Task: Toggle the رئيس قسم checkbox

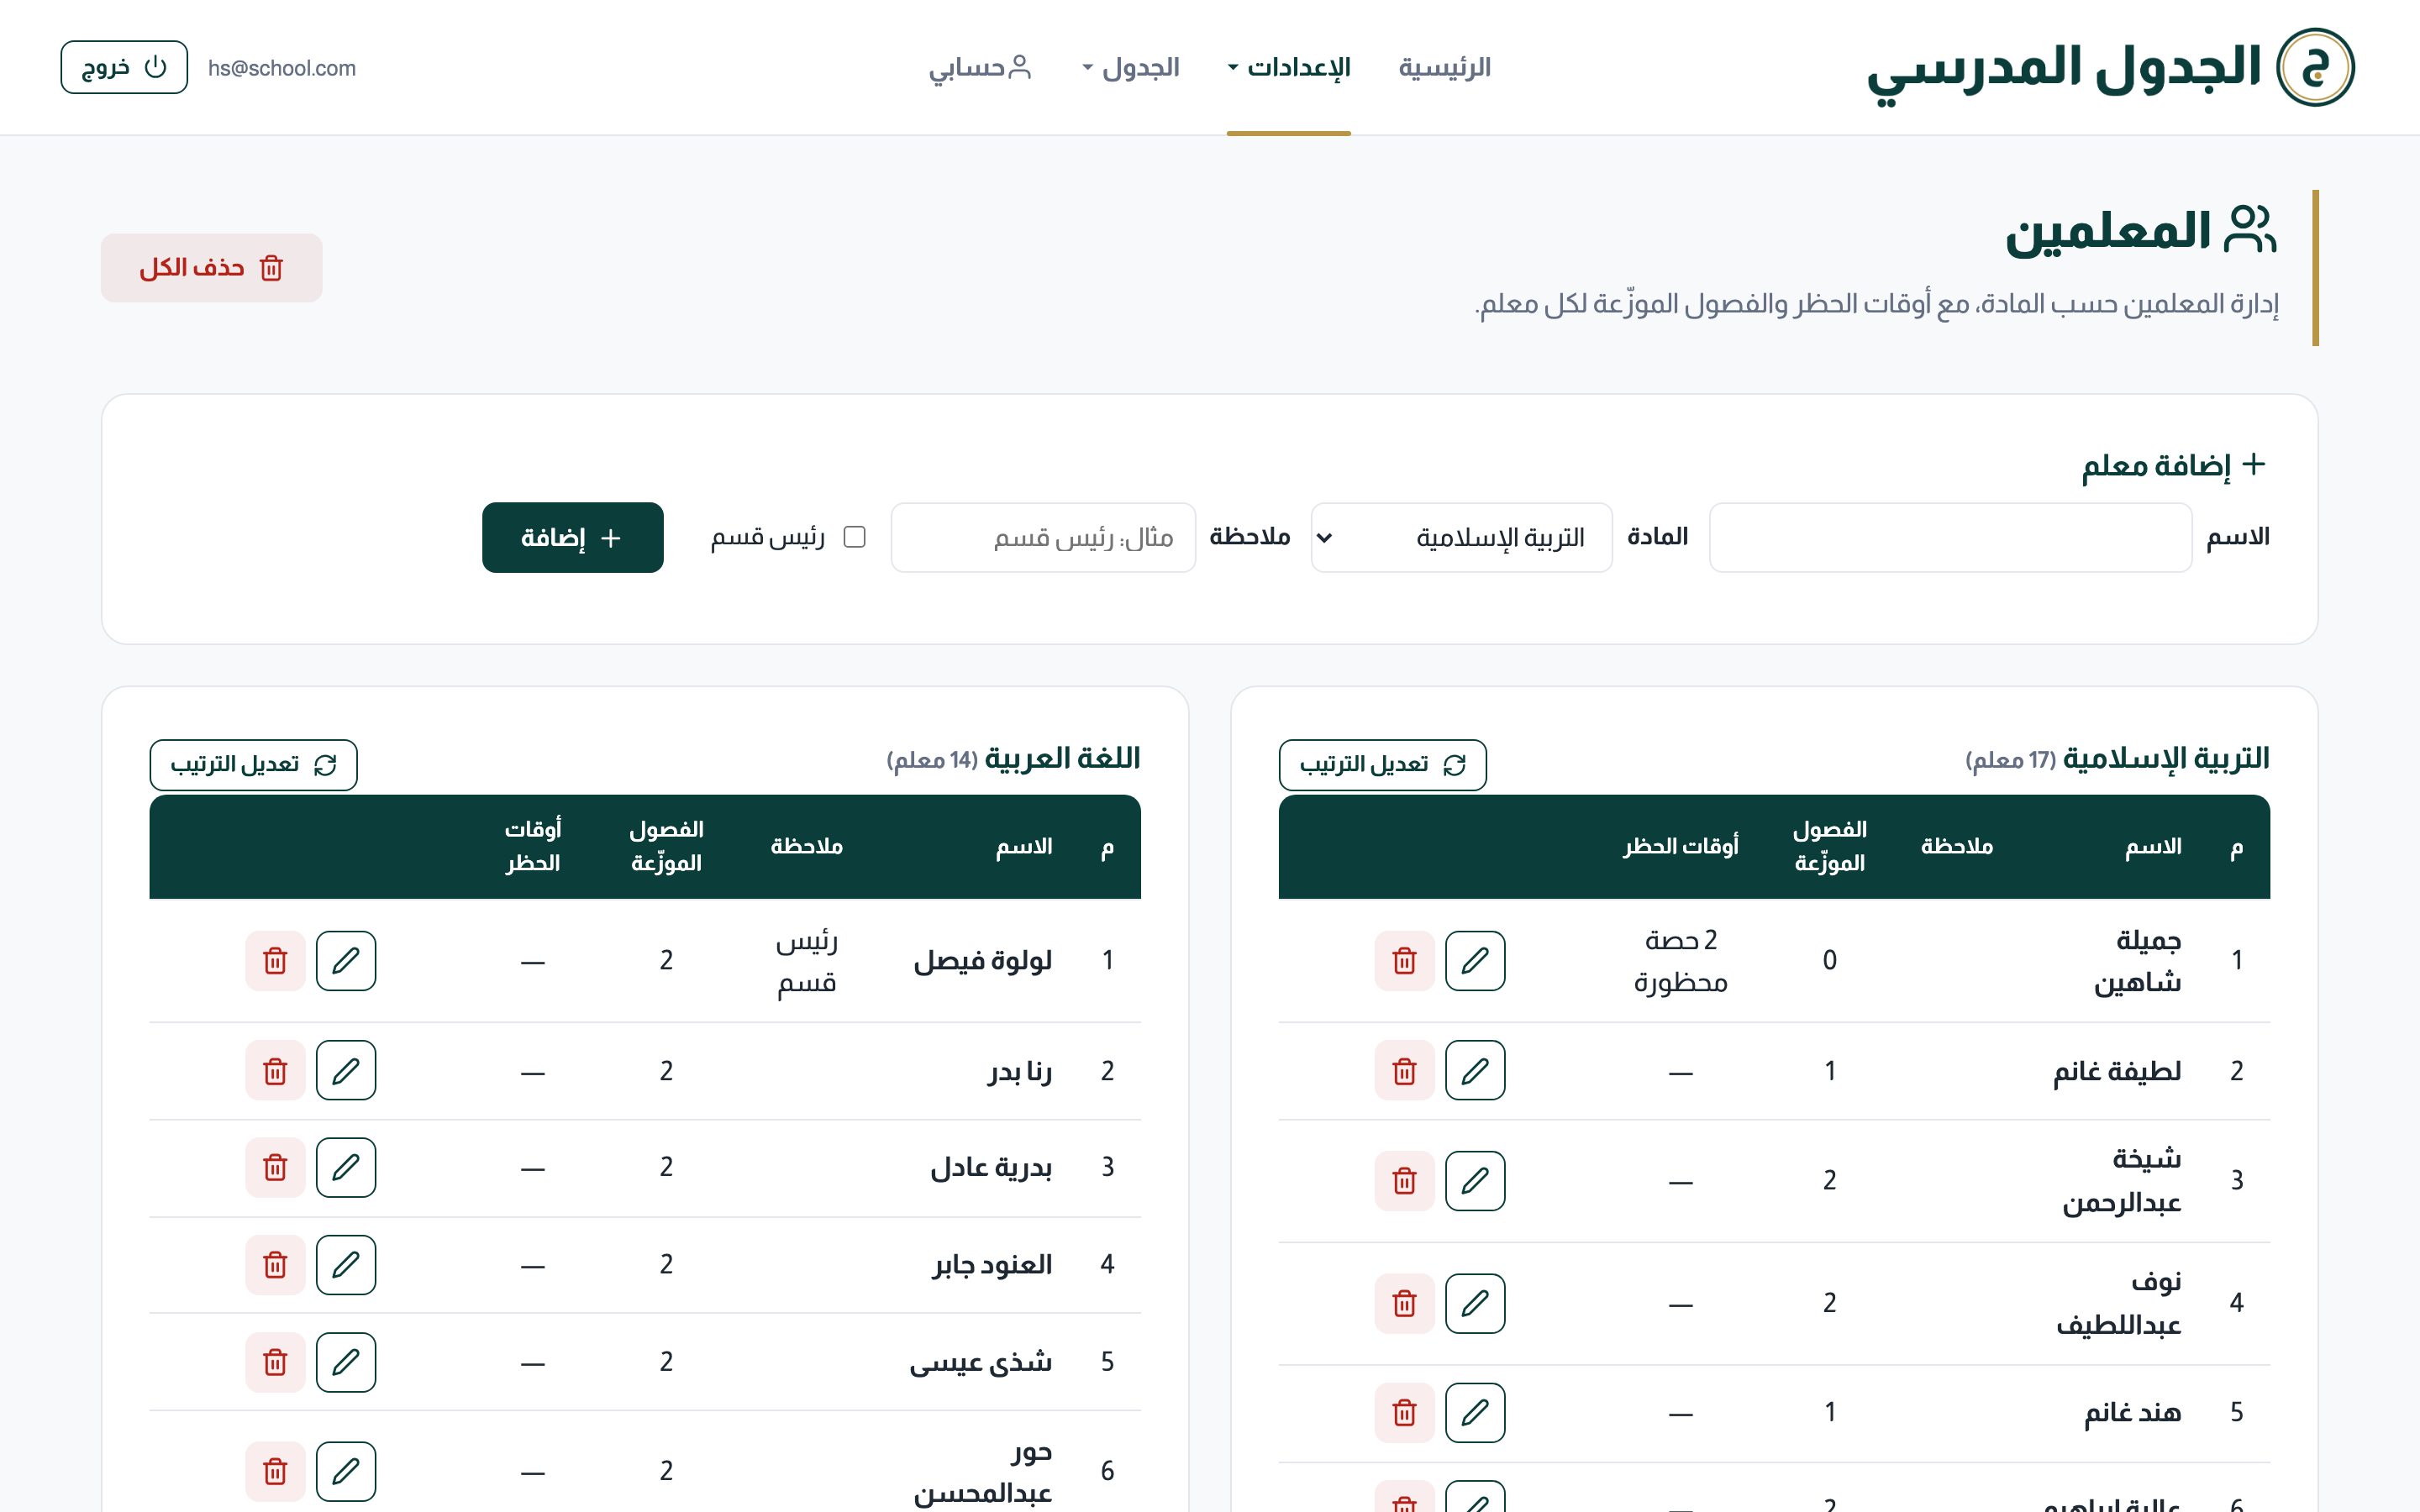Action: 854,537
